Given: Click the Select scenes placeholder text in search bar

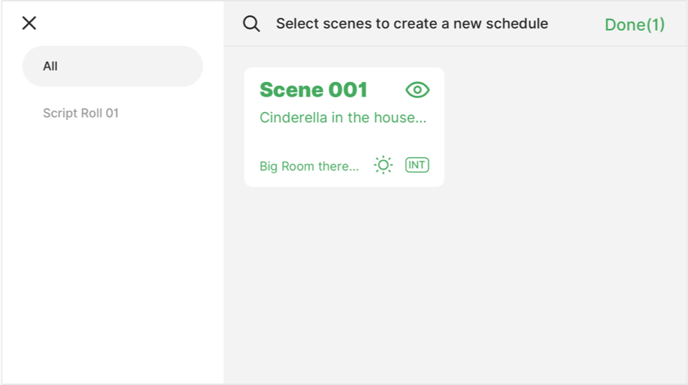Looking at the screenshot, I should pyautogui.click(x=412, y=24).
